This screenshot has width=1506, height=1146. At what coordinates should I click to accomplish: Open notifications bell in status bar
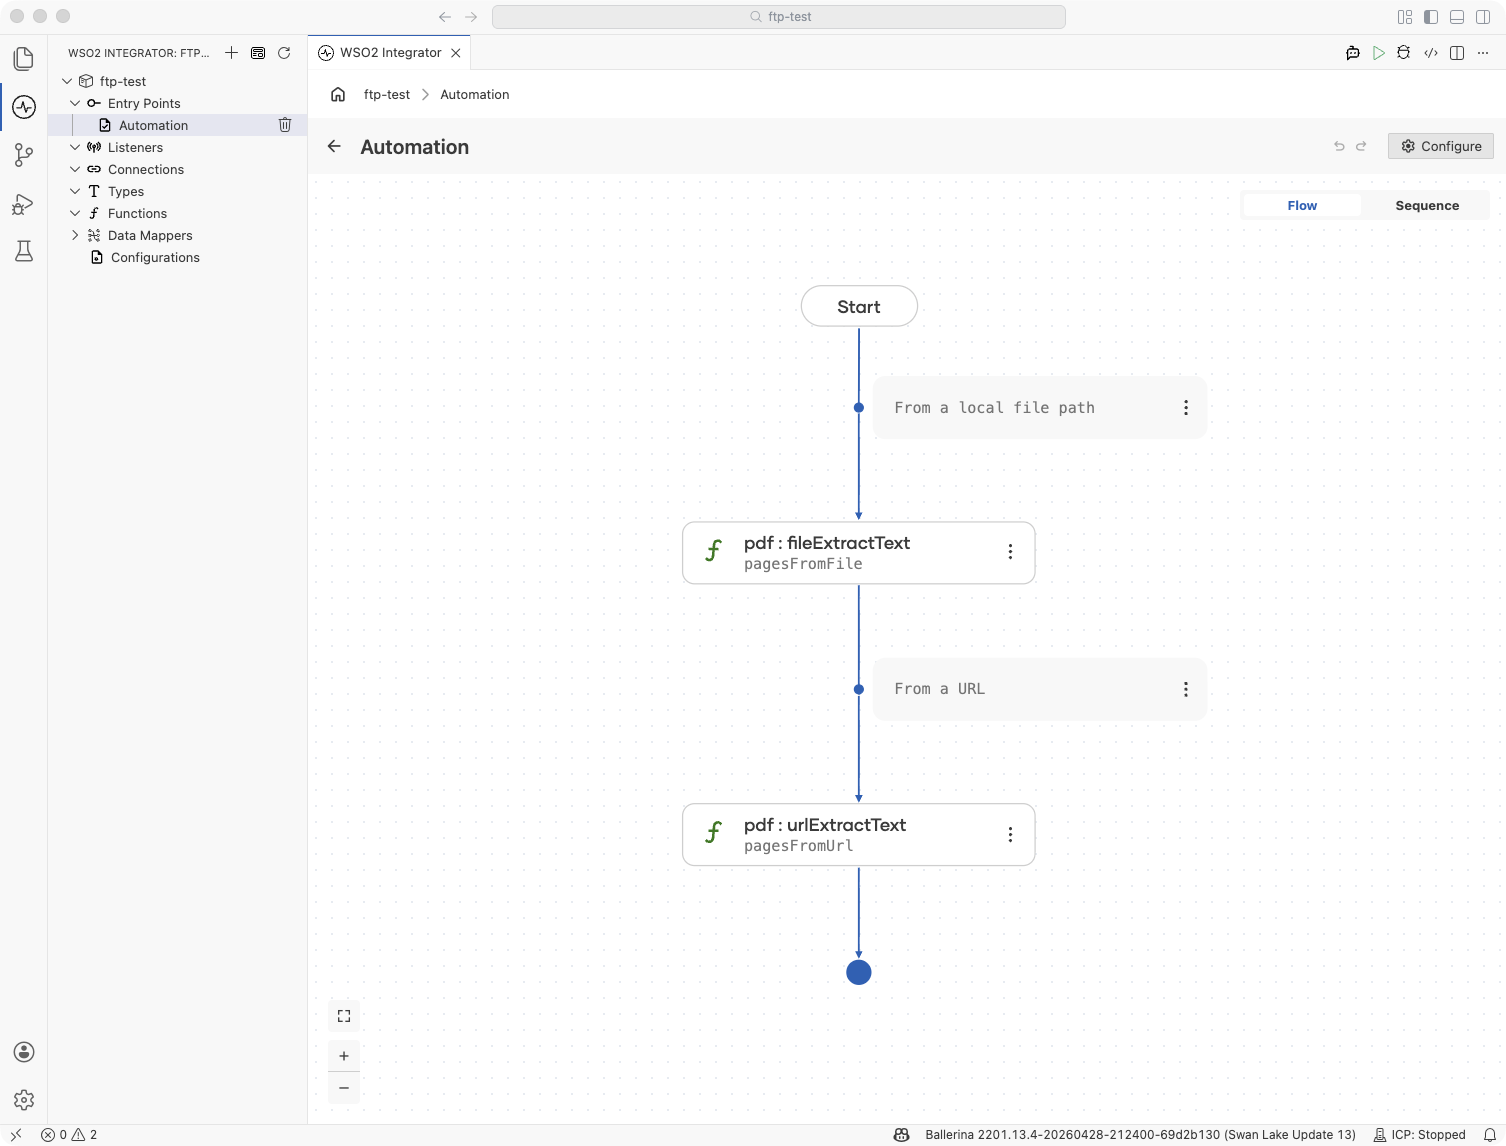click(1490, 1135)
